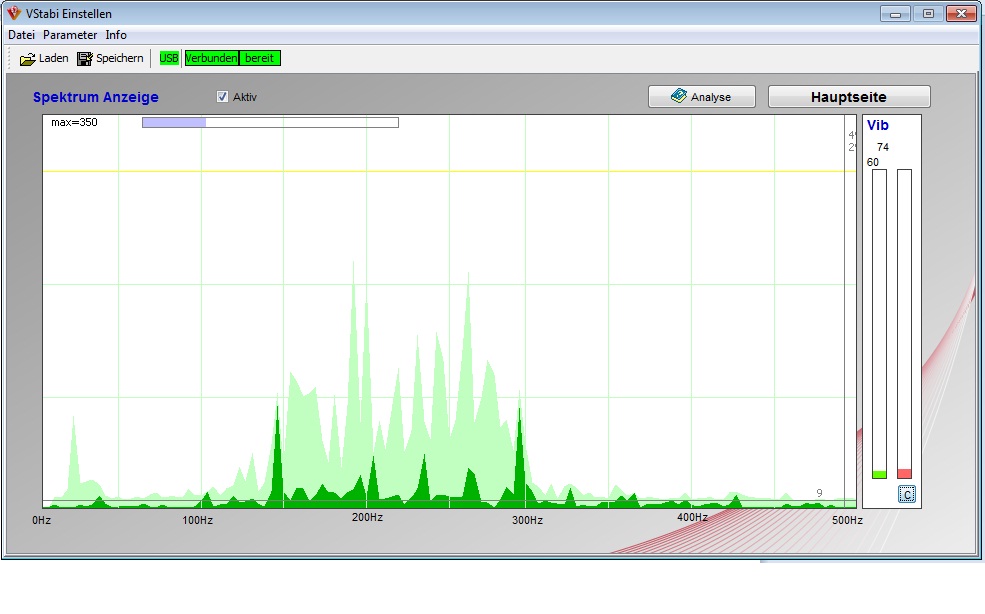Click the Laden open-folder icon
The width and height of the screenshot is (985, 614).
[27, 59]
